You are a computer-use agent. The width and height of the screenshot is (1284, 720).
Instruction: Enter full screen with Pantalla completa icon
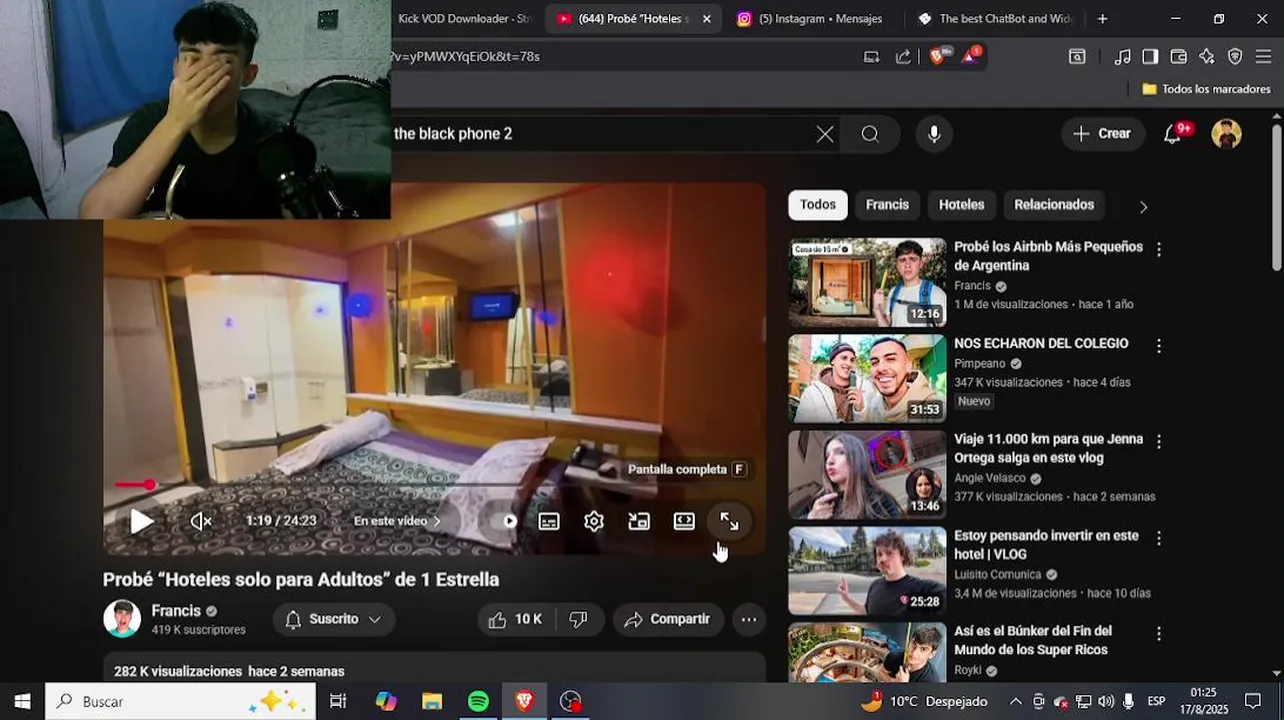(729, 521)
